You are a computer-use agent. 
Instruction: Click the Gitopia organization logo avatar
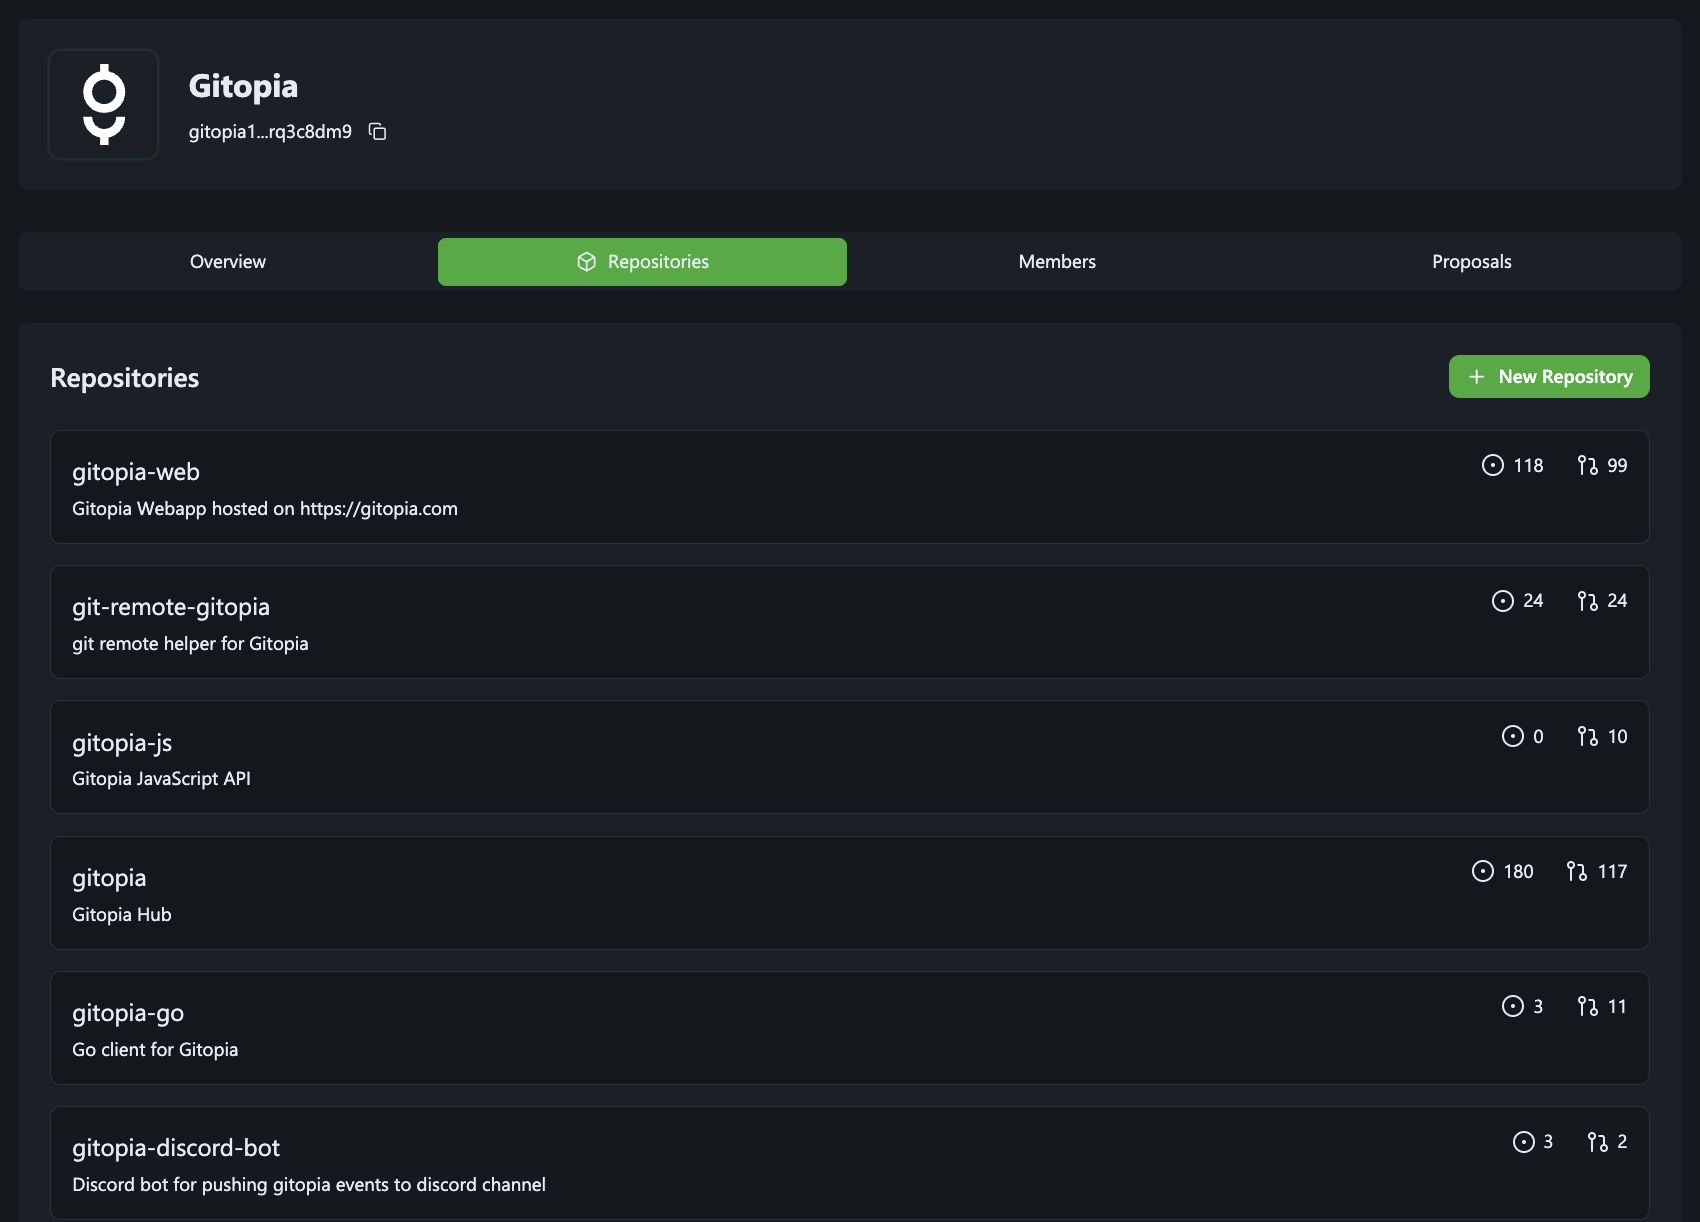[x=104, y=104]
